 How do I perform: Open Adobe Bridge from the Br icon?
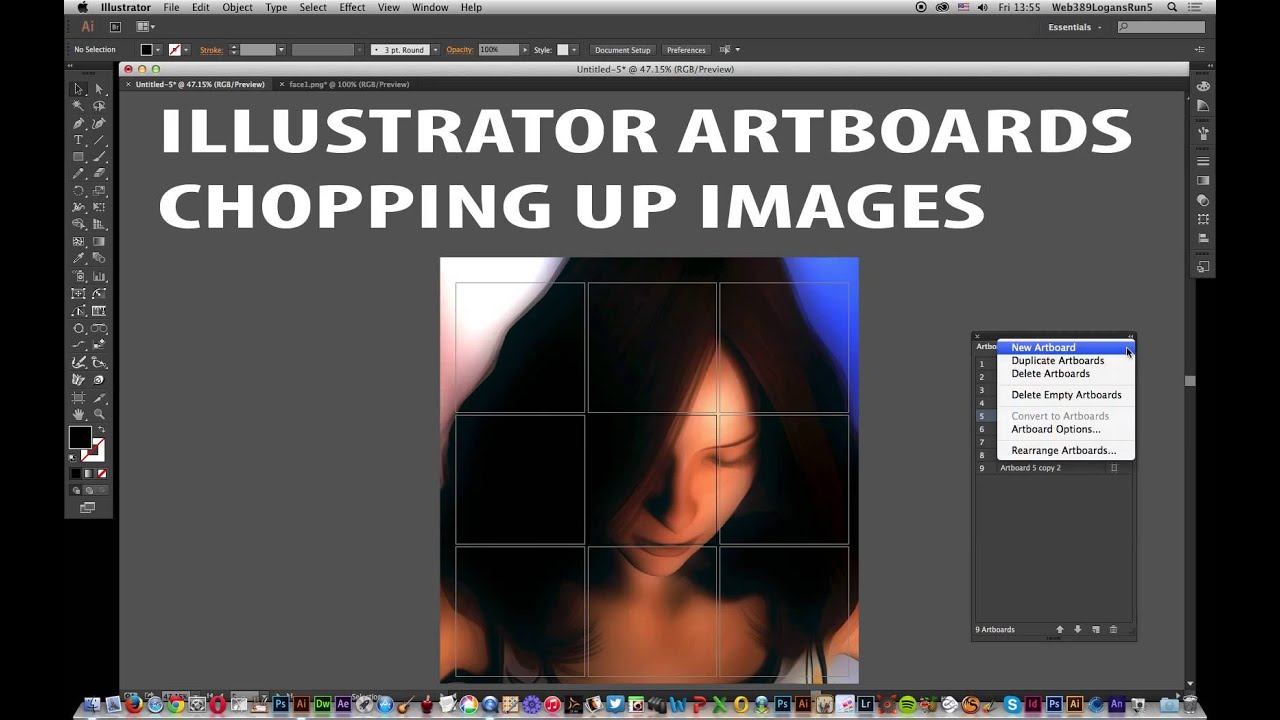click(115, 27)
